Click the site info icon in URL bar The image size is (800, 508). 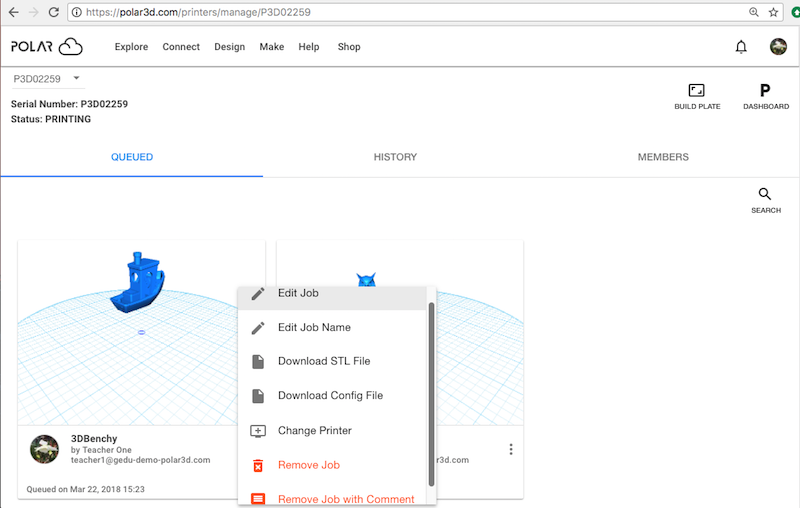77,12
